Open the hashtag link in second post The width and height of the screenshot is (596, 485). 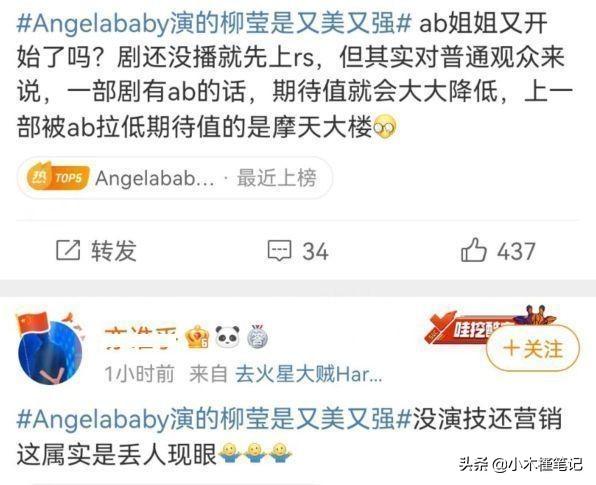point(214,419)
